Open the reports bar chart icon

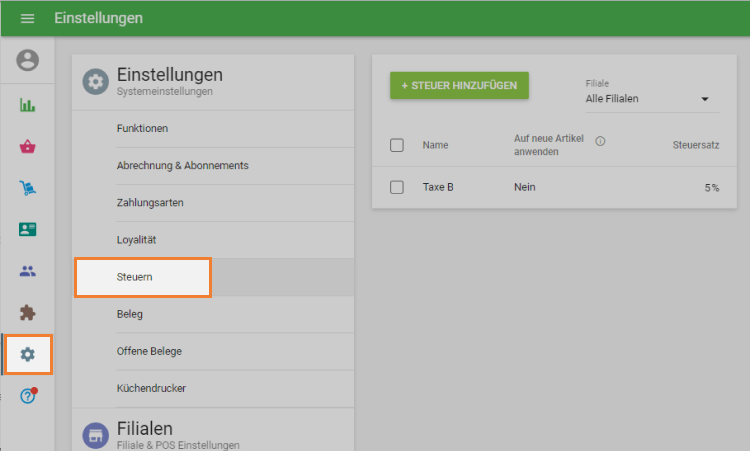(28, 105)
